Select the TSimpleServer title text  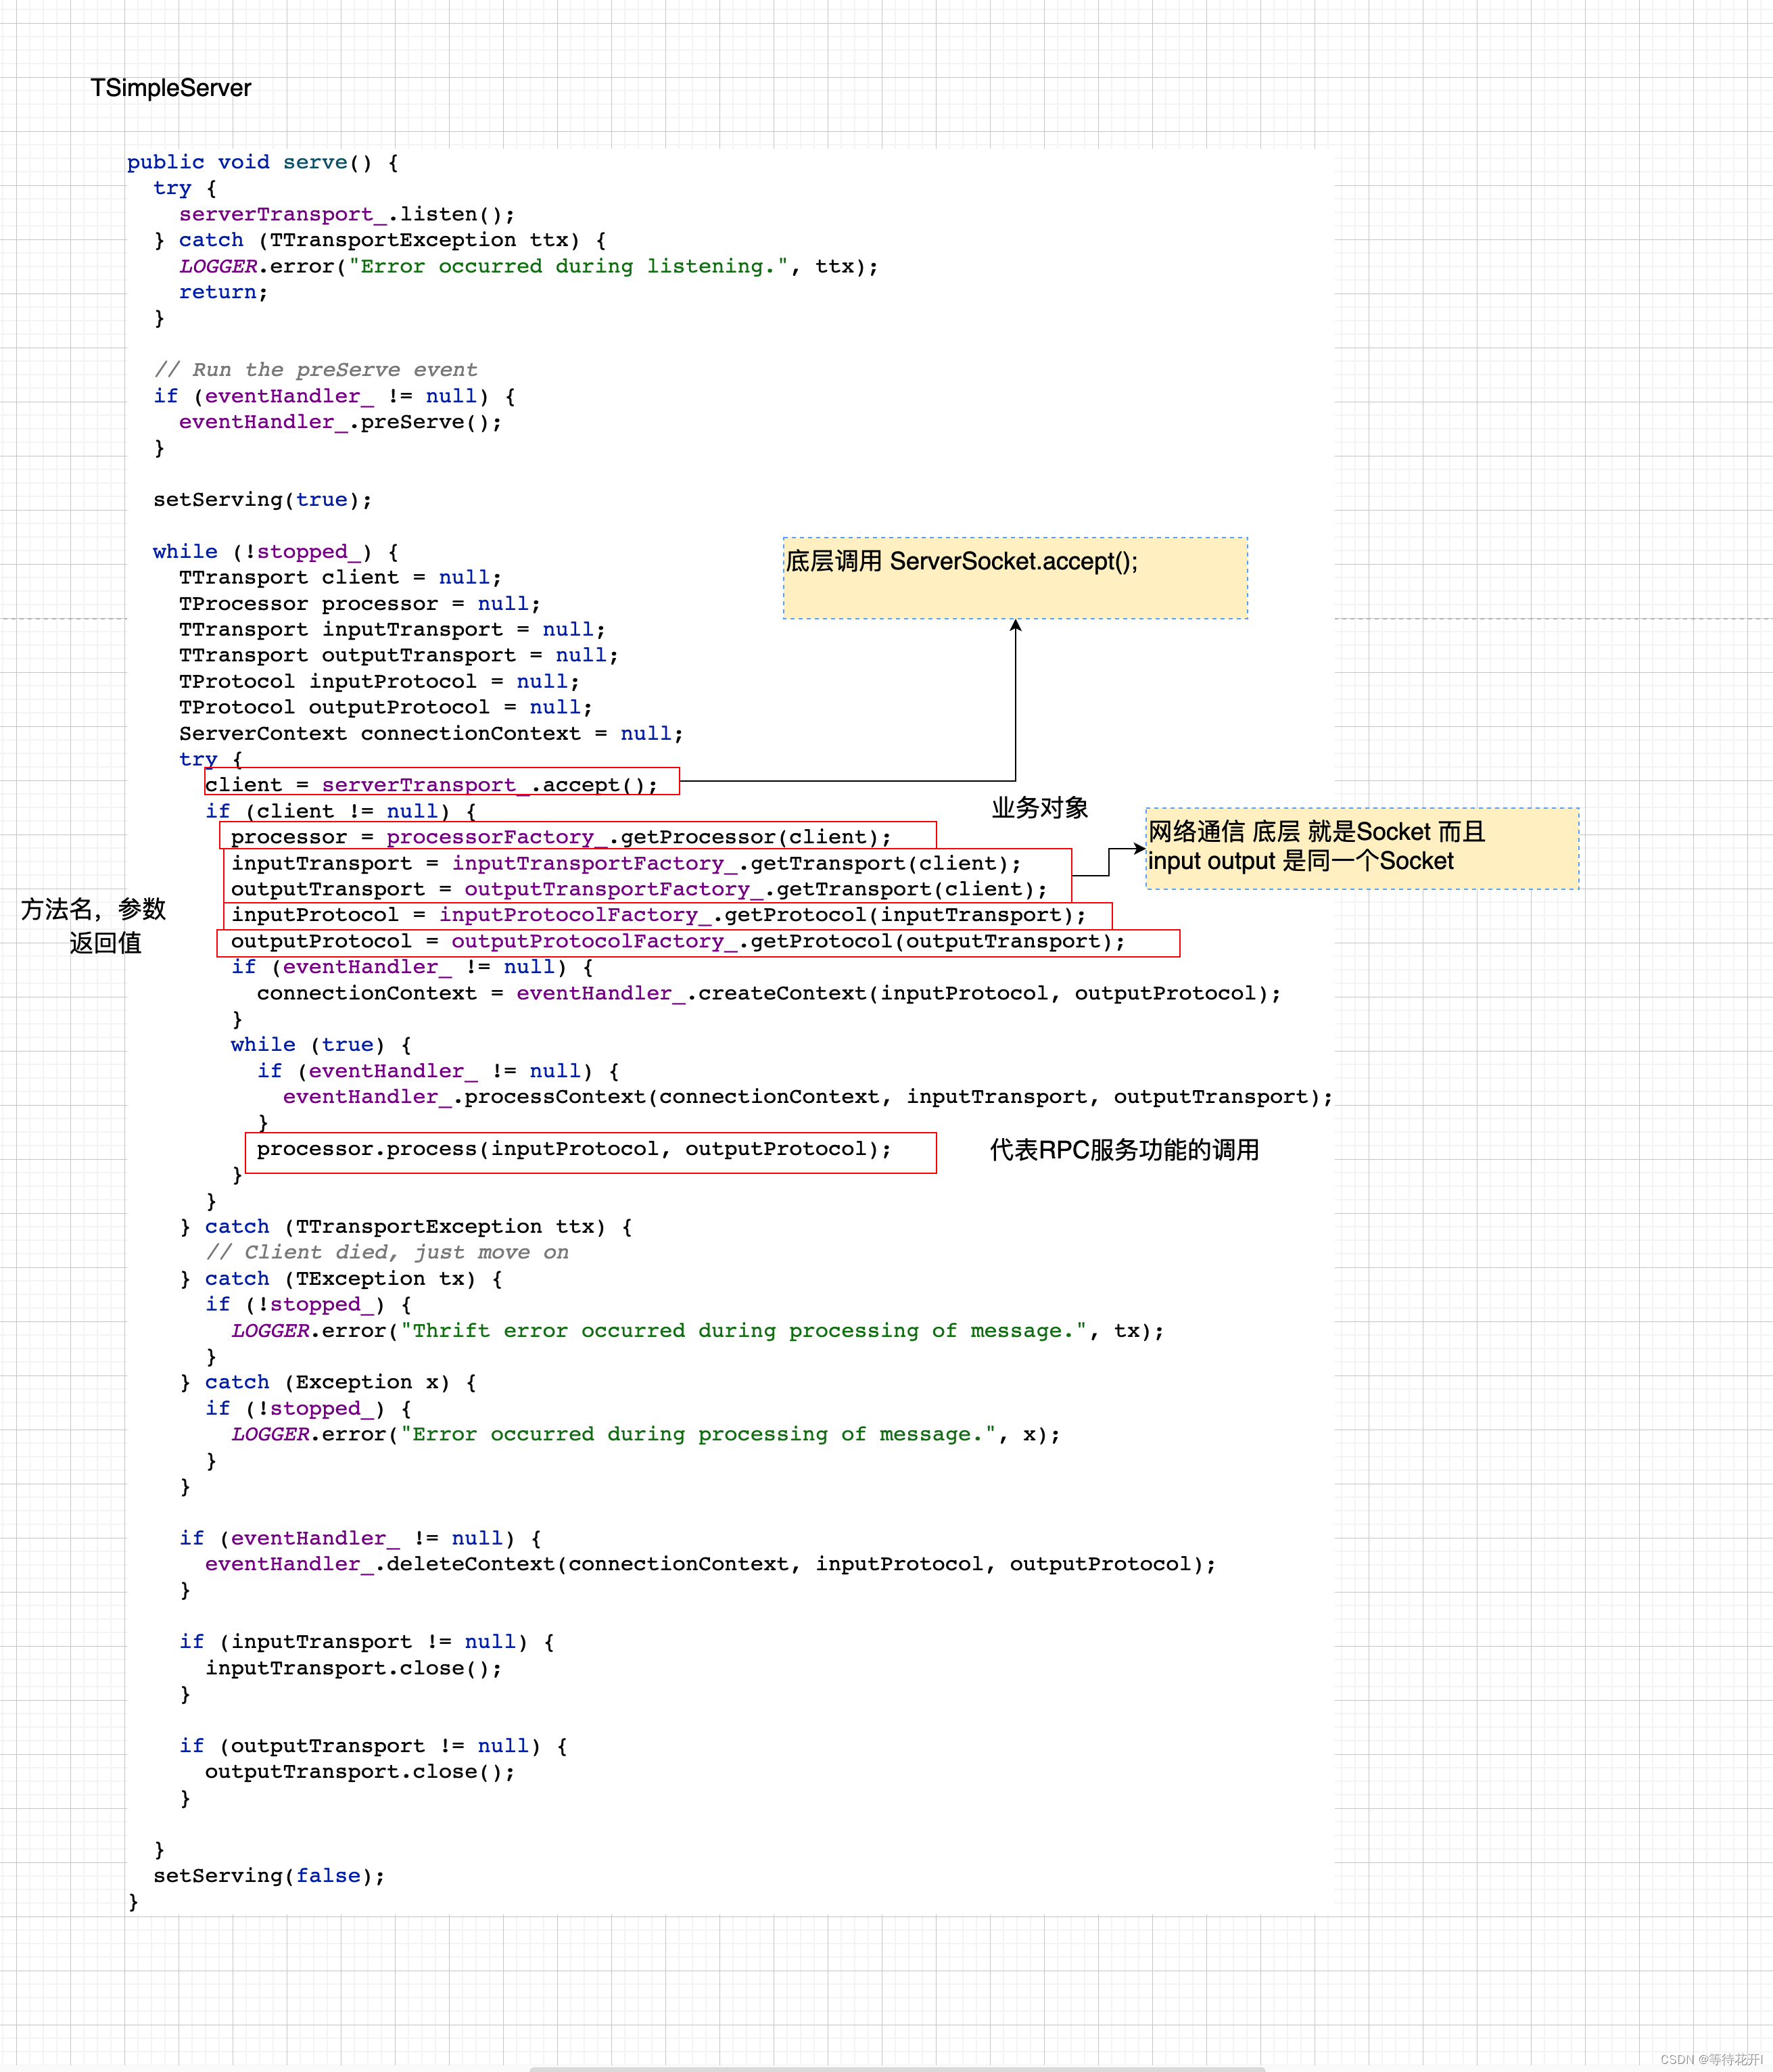171,88
